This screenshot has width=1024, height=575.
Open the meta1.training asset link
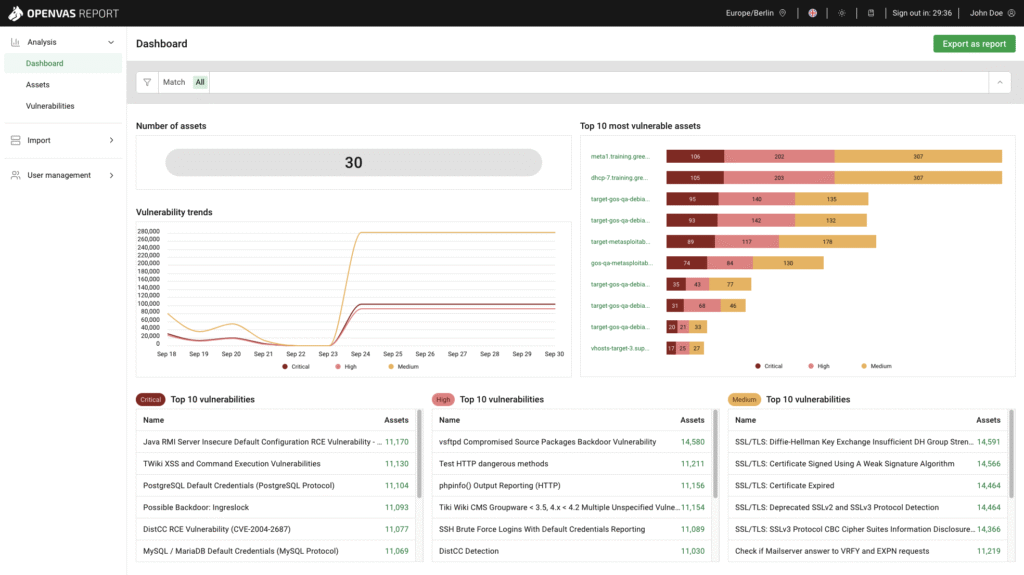pos(620,156)
